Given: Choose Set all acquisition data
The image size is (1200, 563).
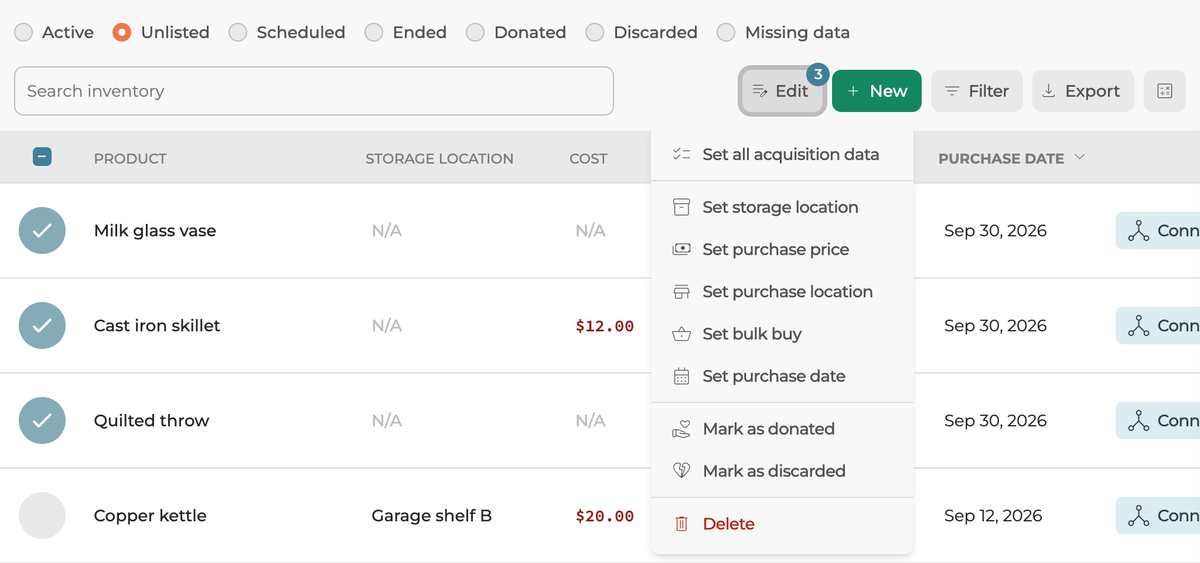Looking at the screenshot, I should [782, 154].
